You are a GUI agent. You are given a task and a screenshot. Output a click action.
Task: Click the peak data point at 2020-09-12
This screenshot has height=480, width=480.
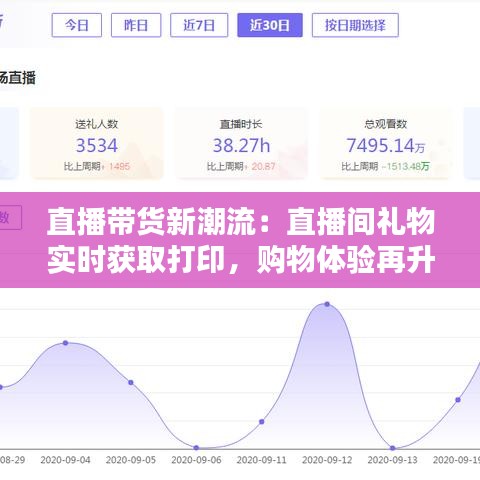tap(327, 304)
